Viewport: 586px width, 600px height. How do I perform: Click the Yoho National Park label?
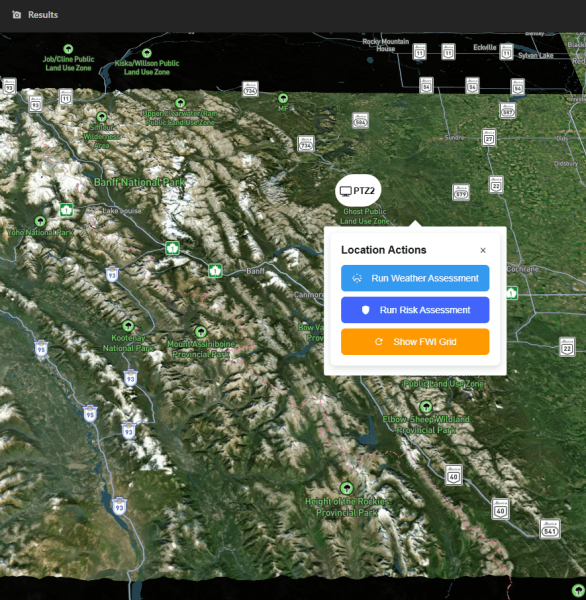point(40,232)
